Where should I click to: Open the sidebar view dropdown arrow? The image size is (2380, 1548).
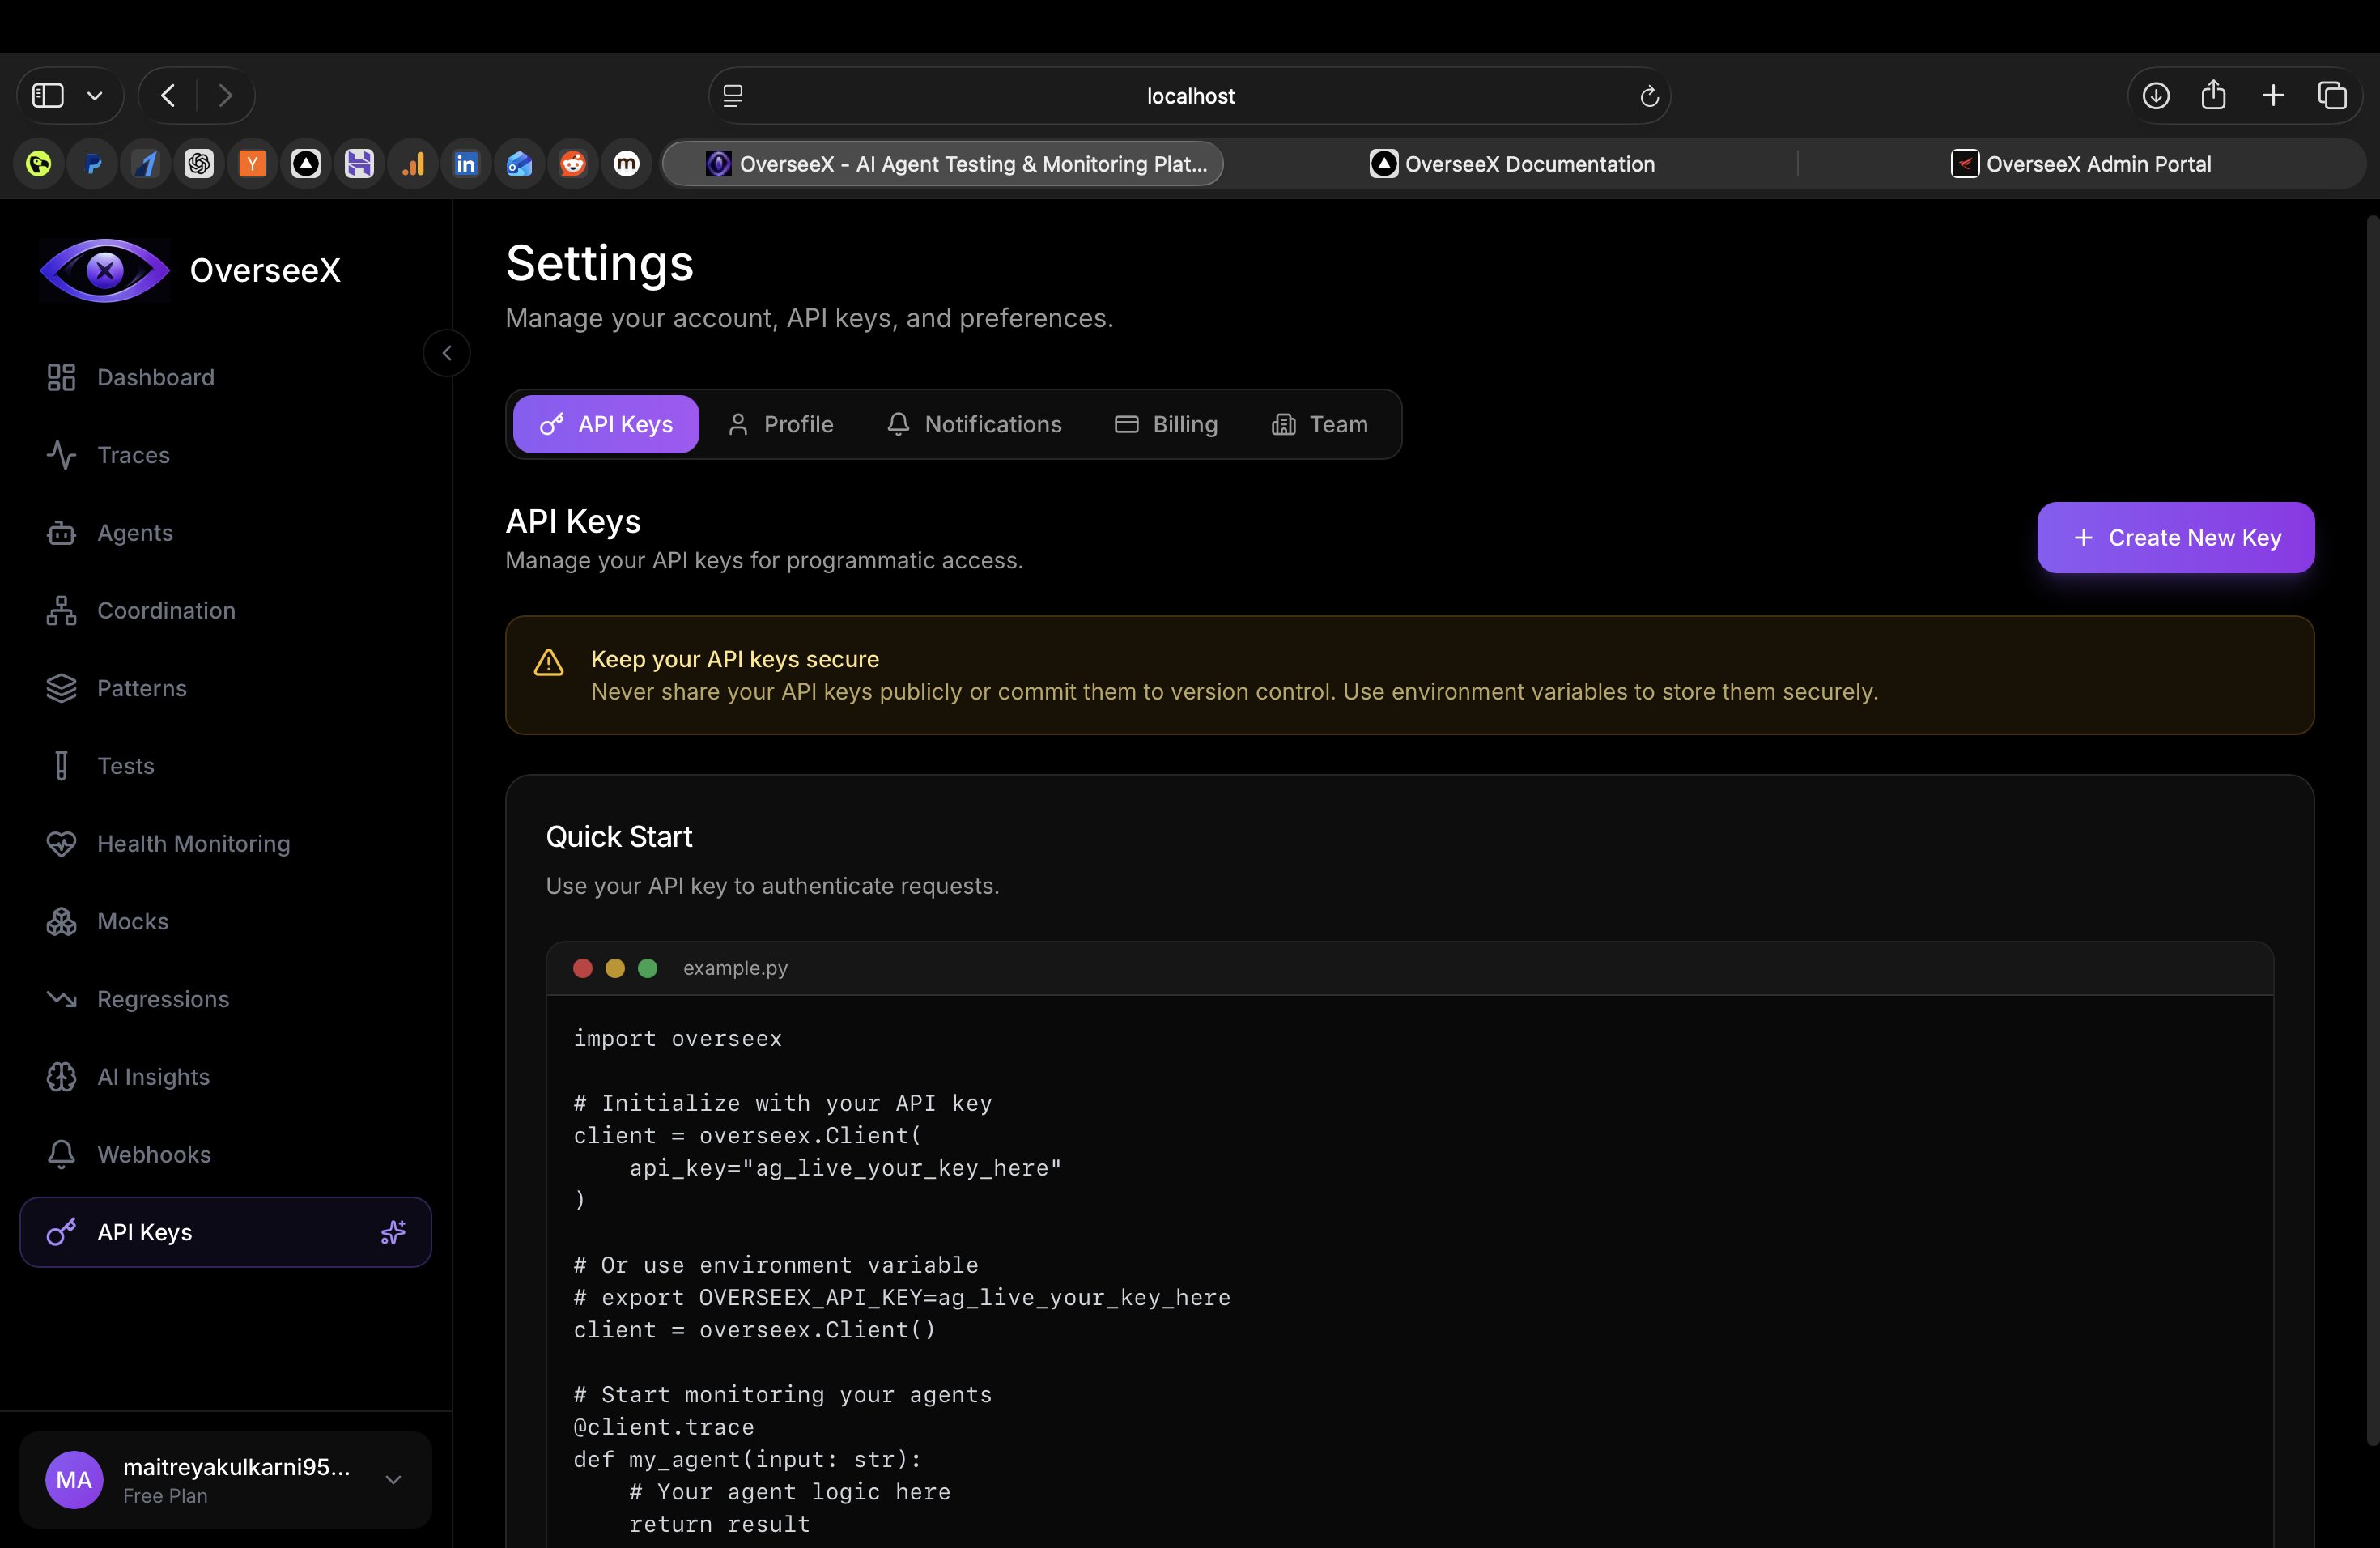[95, 95]
